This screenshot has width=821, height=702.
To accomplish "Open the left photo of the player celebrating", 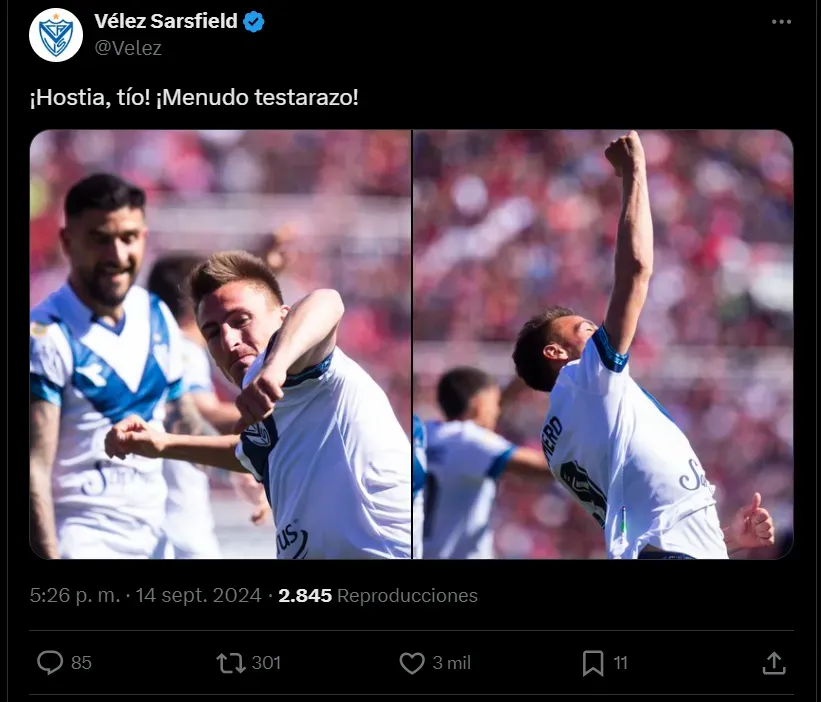I will click(220, 344).
